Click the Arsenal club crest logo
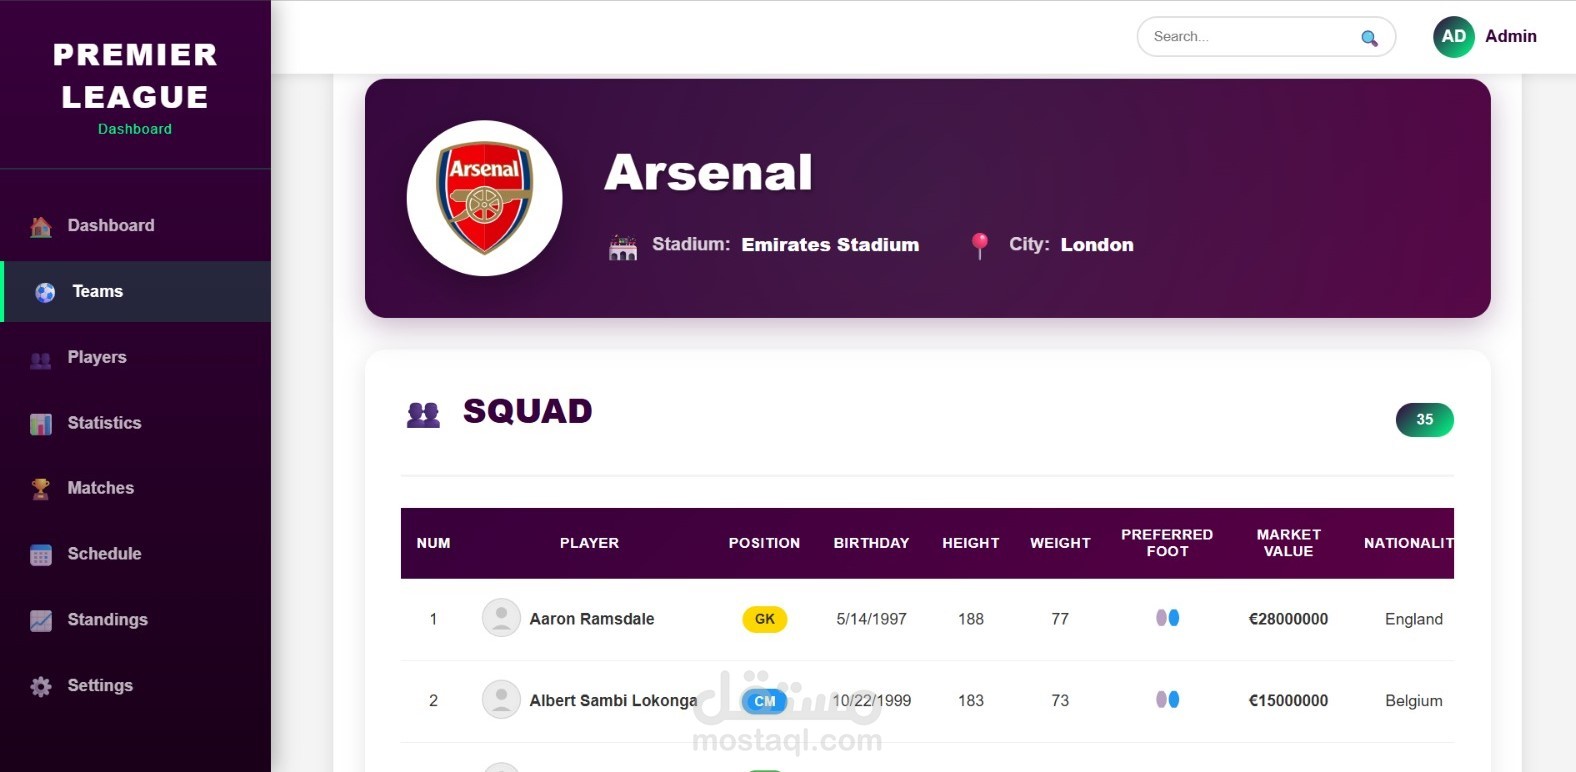The image size is (1576, 772). [484, 198]
